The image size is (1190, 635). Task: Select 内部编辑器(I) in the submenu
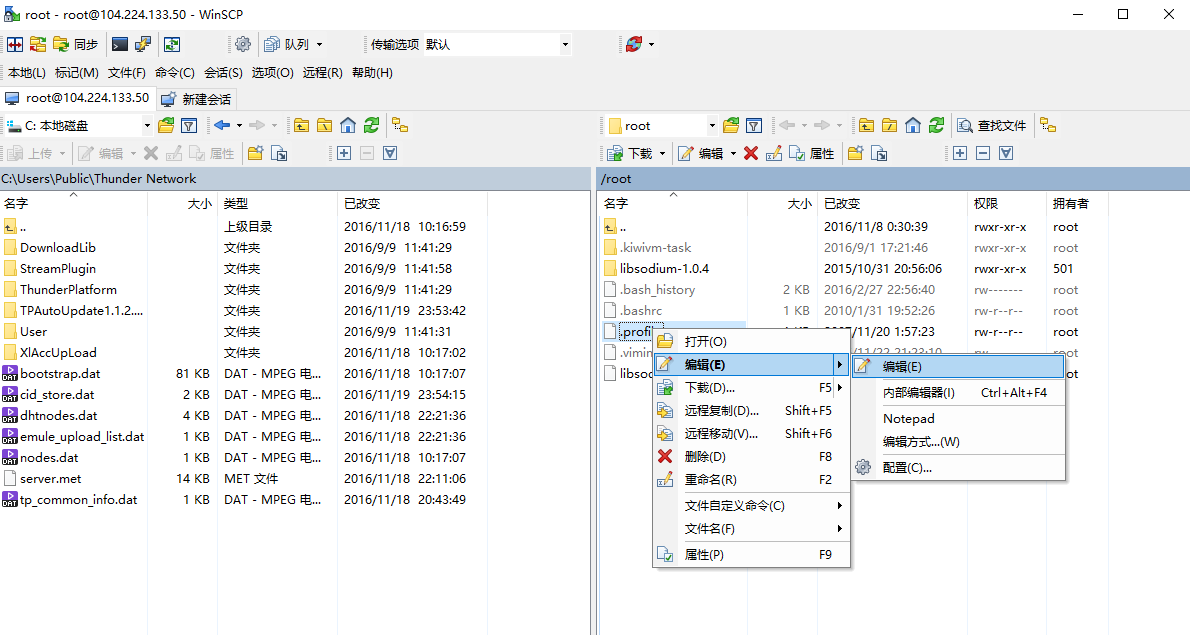point(959,392)
